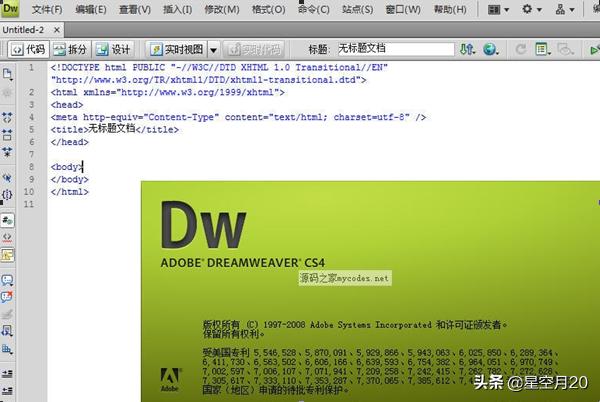Click the </head> tag on line 6
600x402 pixels.
tap(70, 142)
